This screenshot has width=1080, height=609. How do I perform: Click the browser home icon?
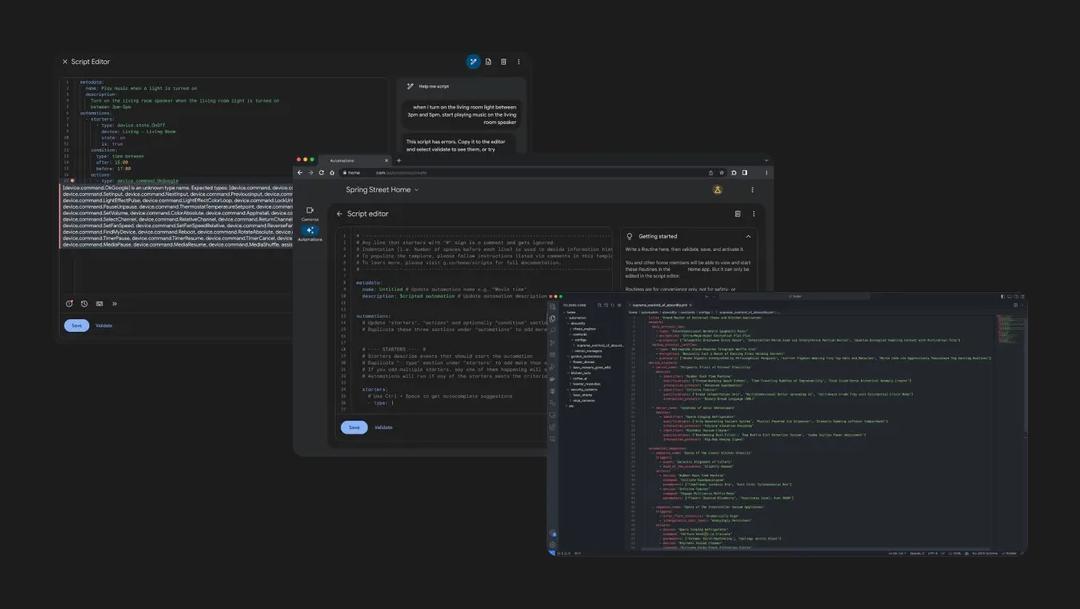[x=331, y=172]
